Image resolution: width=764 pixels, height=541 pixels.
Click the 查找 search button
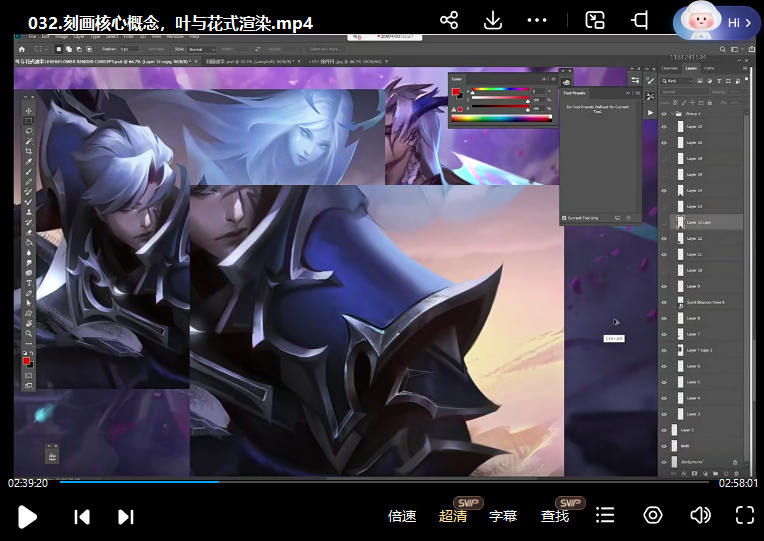pyautogui.click(x=555, y=516)
